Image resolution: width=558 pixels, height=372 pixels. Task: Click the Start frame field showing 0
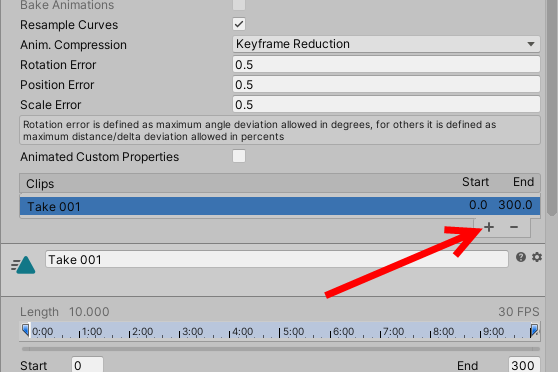pos(87,365)
